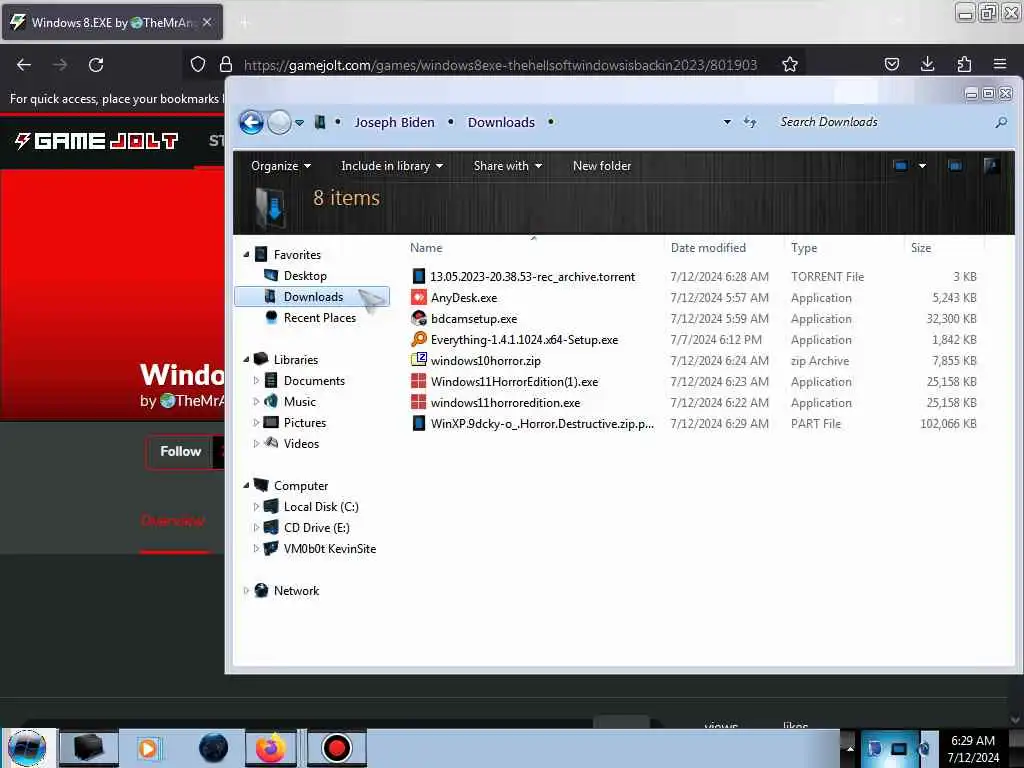Click the Search Downloads field
This screenshot has height=768, width=1024.
coord(884,122)
